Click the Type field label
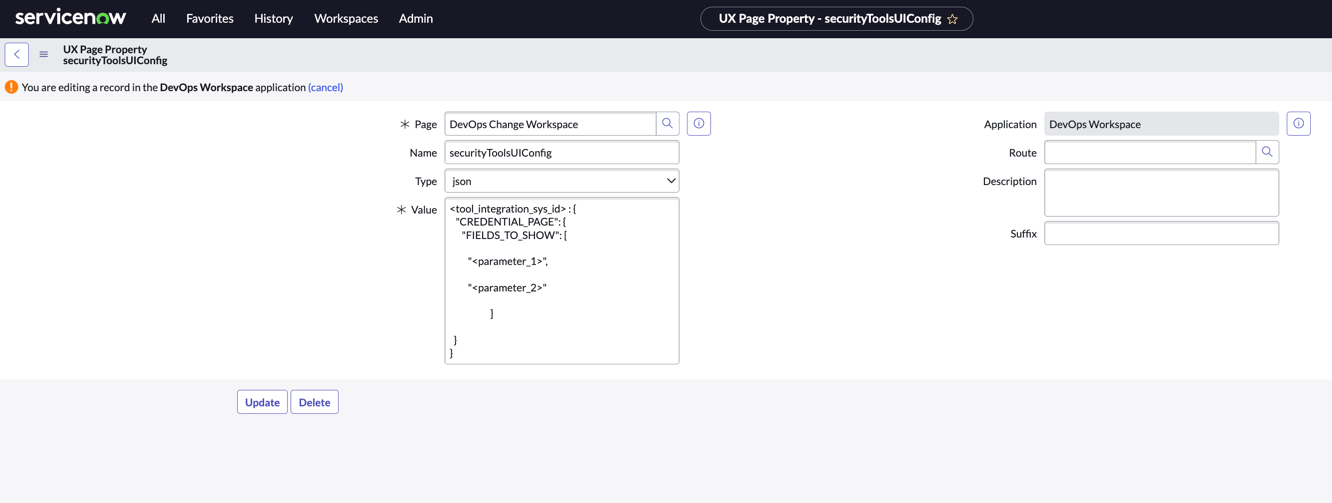Viewport: 1332px width, 503px height. [426, 181]
